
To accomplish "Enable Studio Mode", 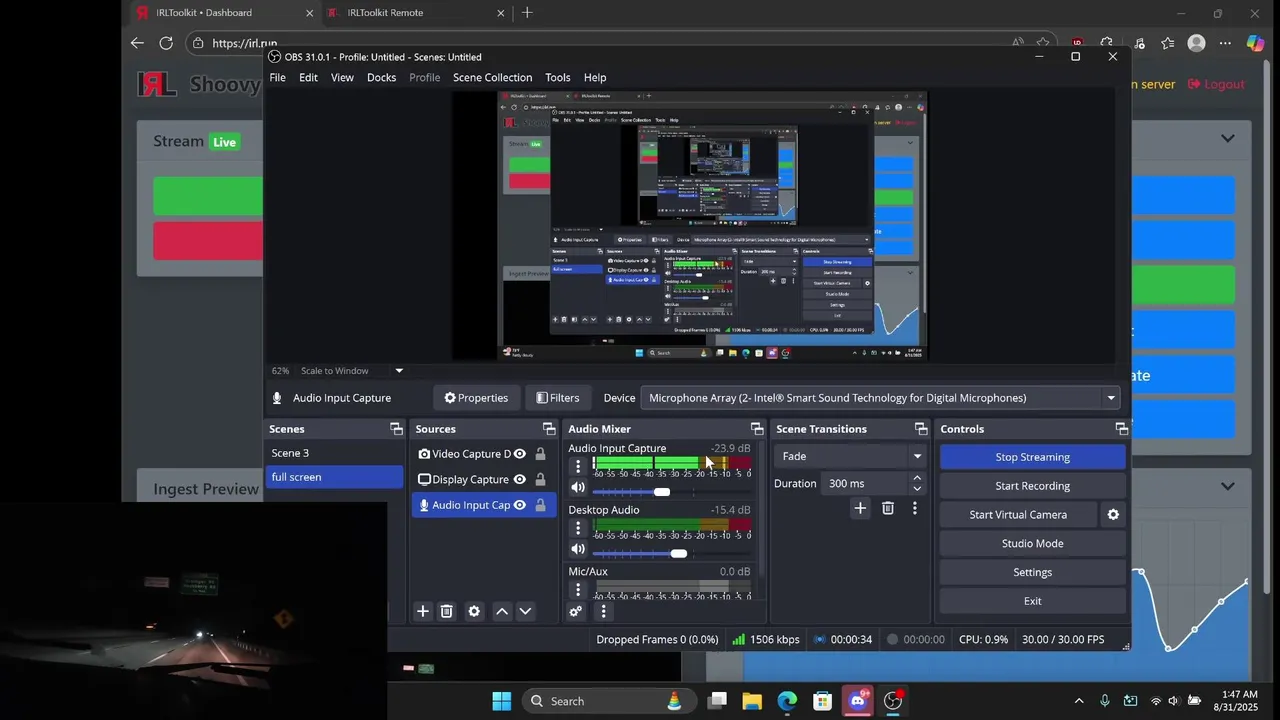I will [1032, 544].
